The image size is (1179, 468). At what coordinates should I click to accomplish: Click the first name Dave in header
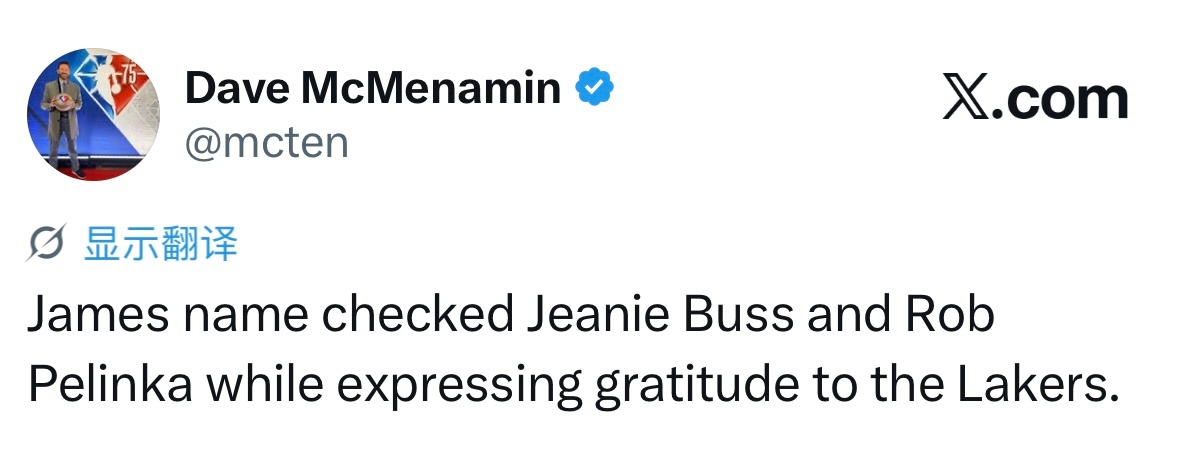pos(237,87)
